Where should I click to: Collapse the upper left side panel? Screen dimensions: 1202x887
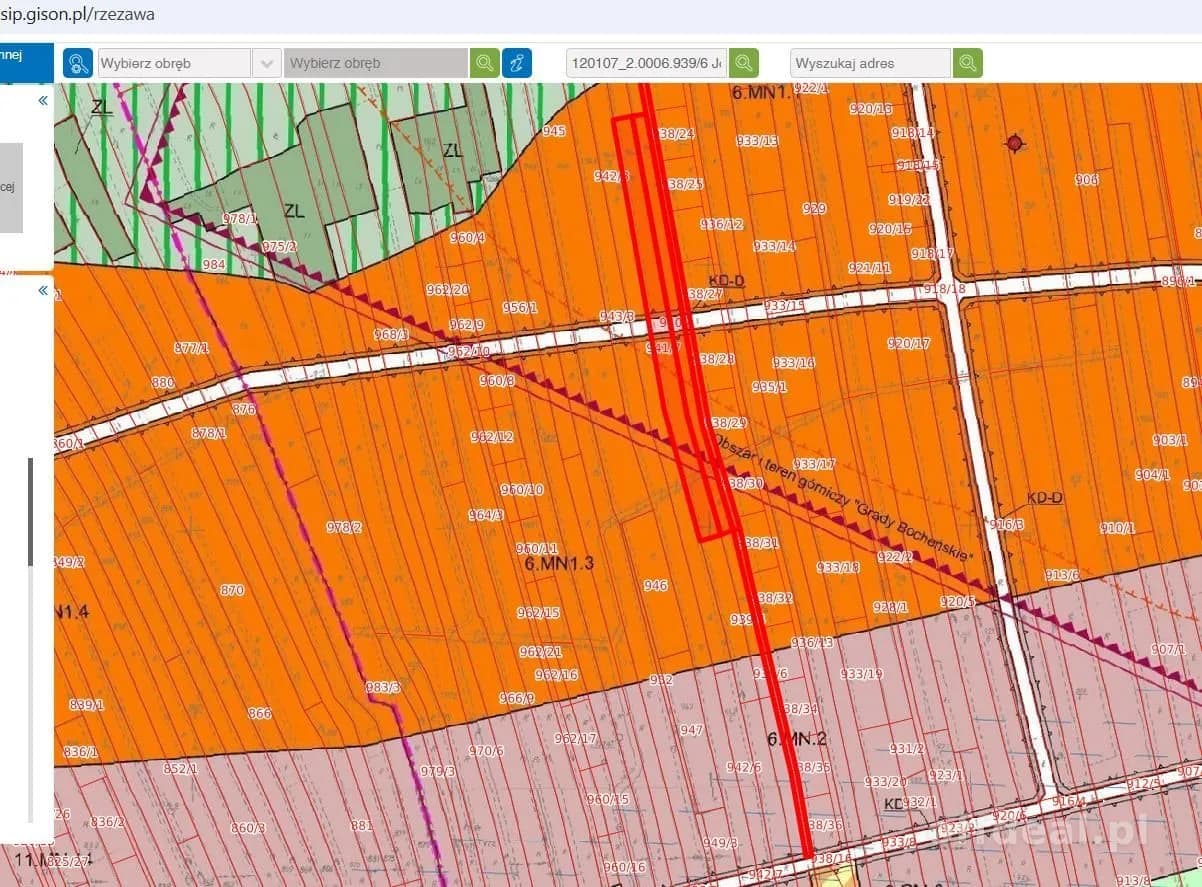click(43, 101)
